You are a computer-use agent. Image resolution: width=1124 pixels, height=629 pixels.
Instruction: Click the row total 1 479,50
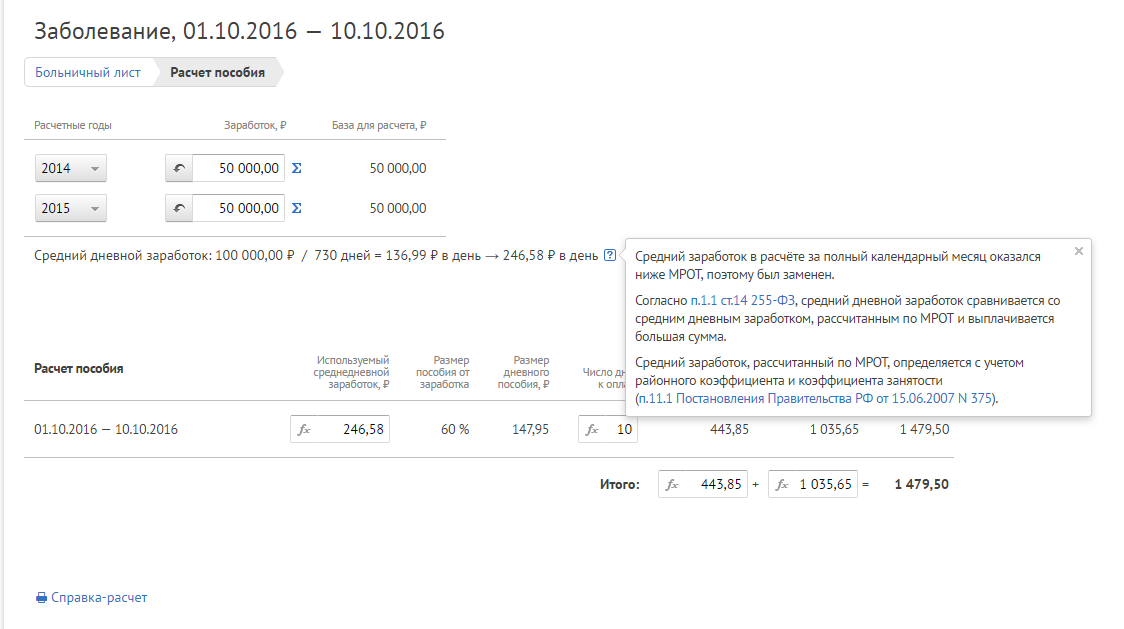[925, 430]
